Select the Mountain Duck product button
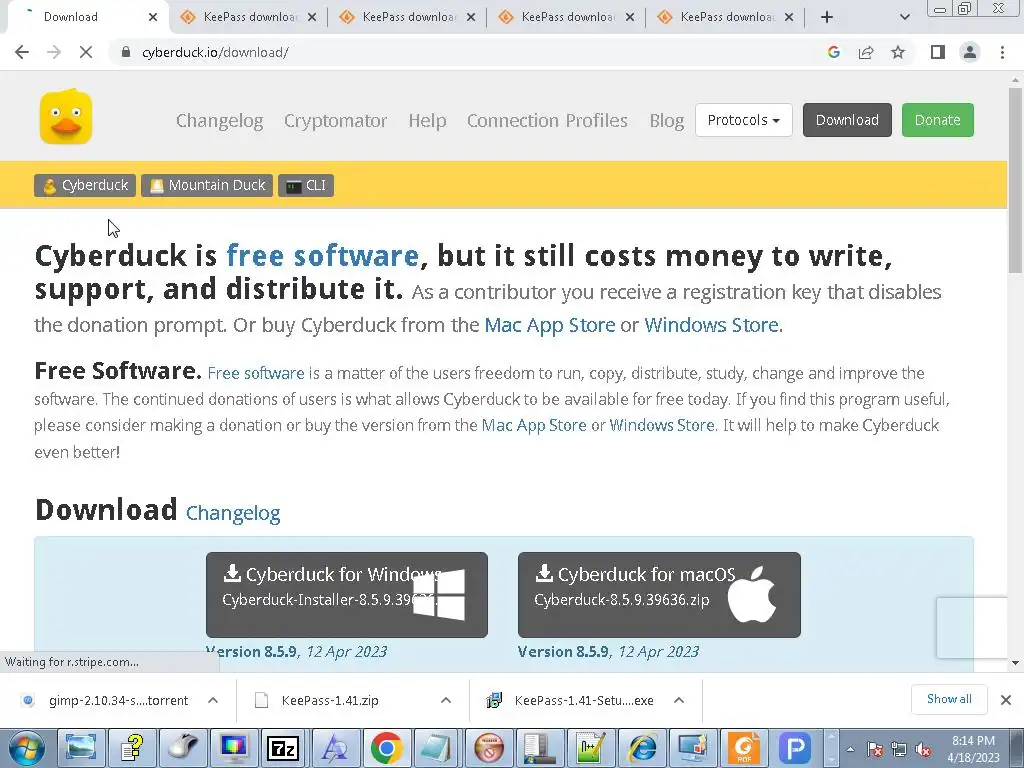The height and width of the screenshot is (768, 1024). coord(207,185)
